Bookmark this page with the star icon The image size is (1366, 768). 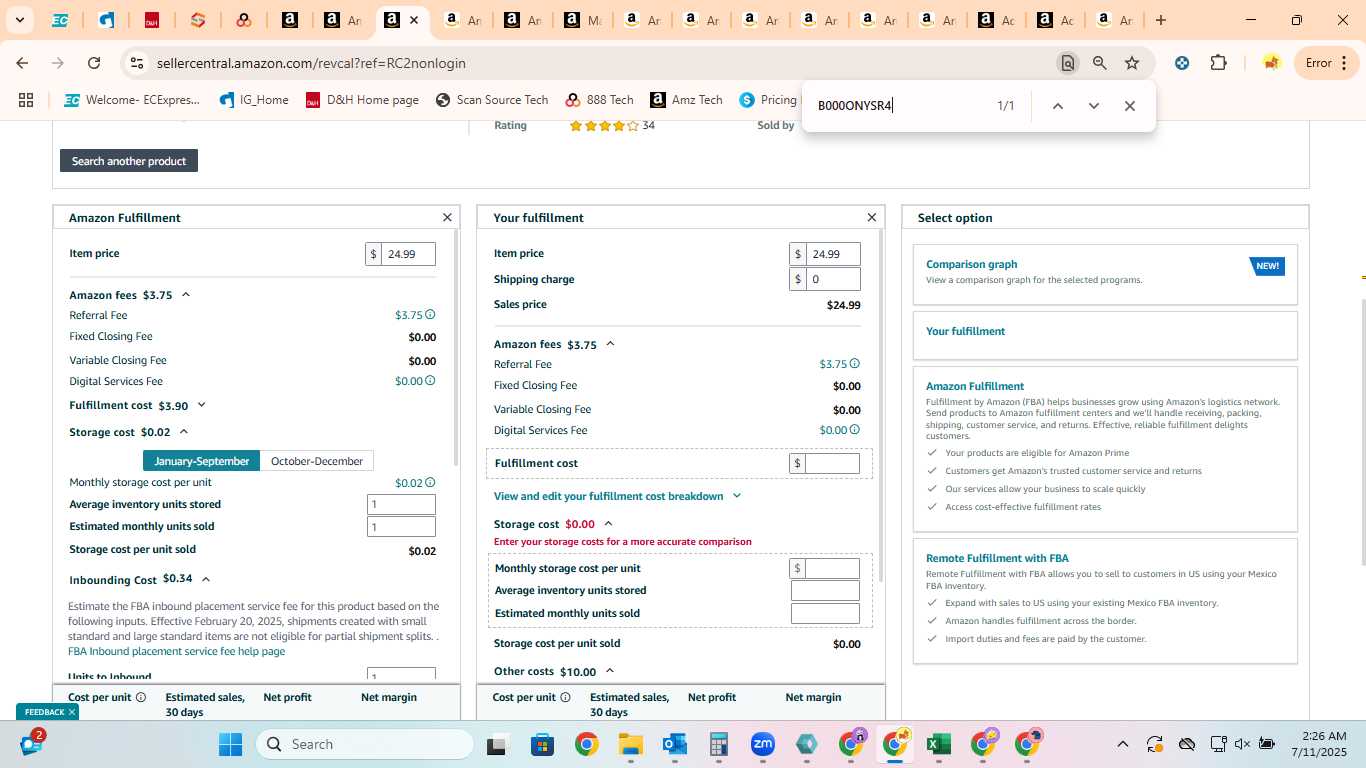1132,63
